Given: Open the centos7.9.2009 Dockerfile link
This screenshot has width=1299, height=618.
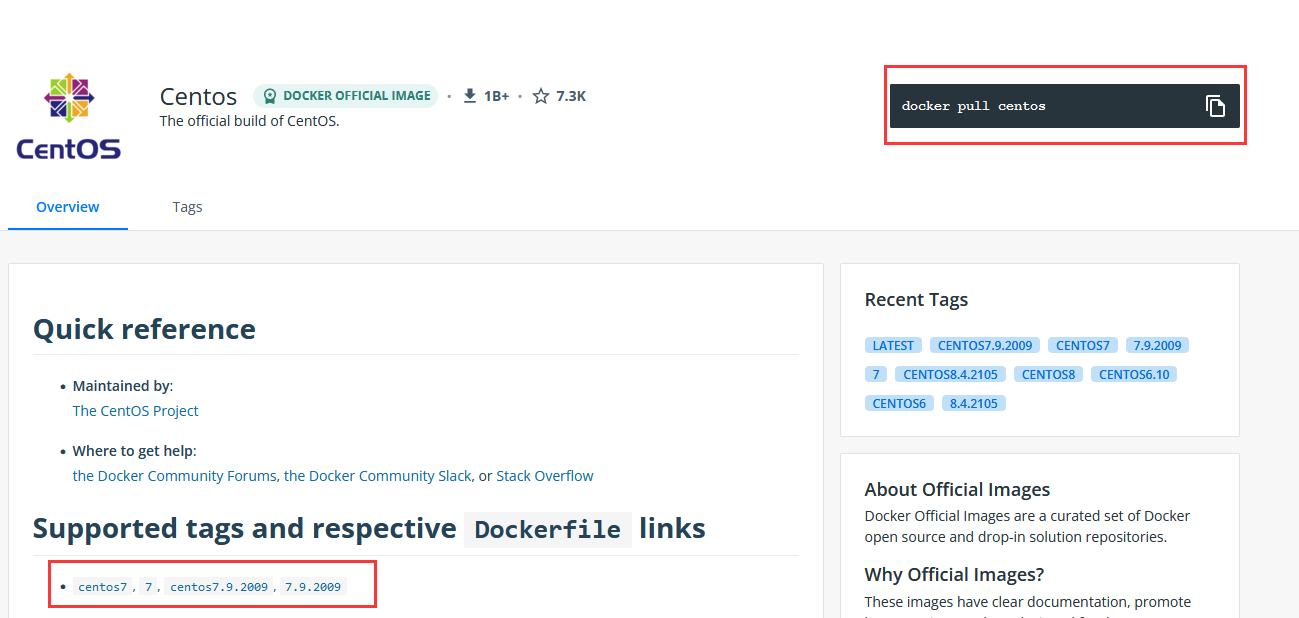Looking at the screenshot, I should pos(219,587).
